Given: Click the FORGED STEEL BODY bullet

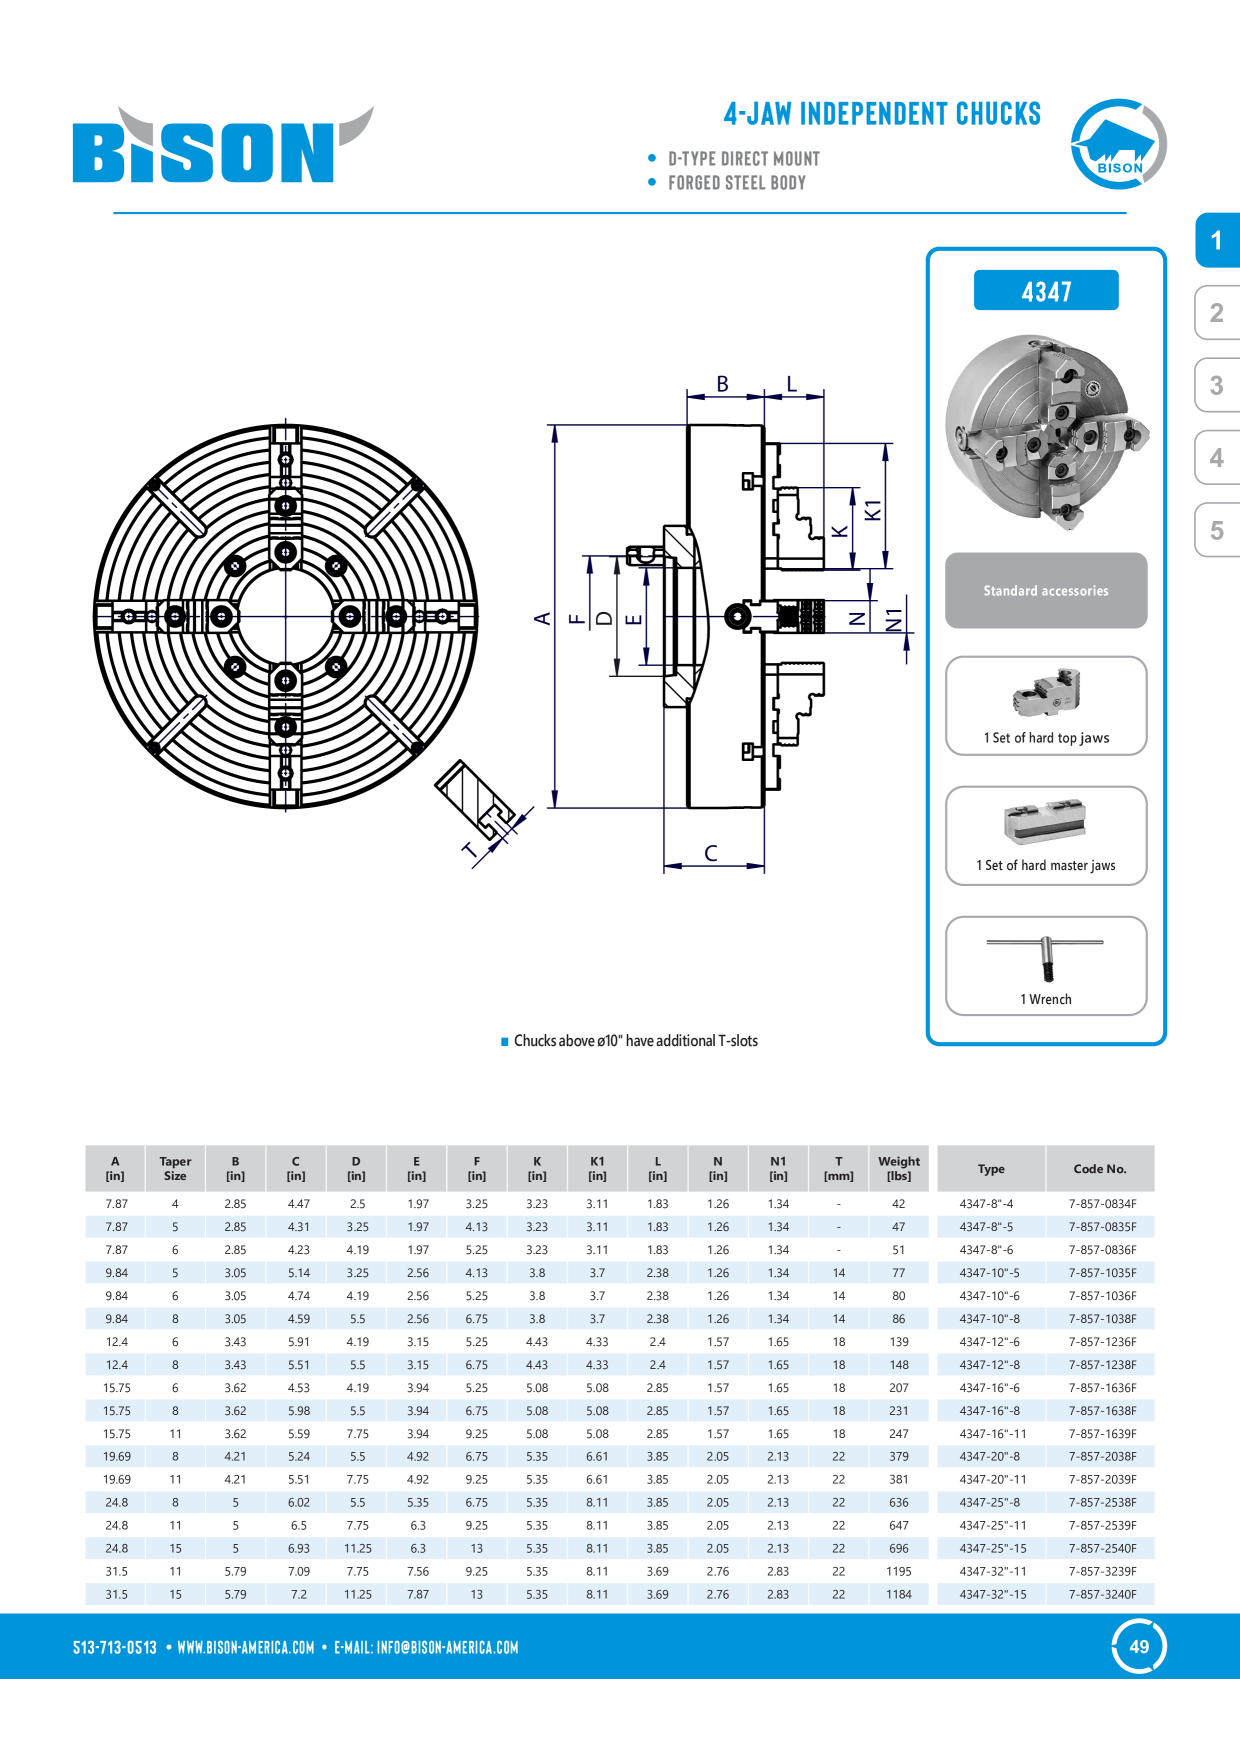Looking at the screenshot, I should coord(736,183).
